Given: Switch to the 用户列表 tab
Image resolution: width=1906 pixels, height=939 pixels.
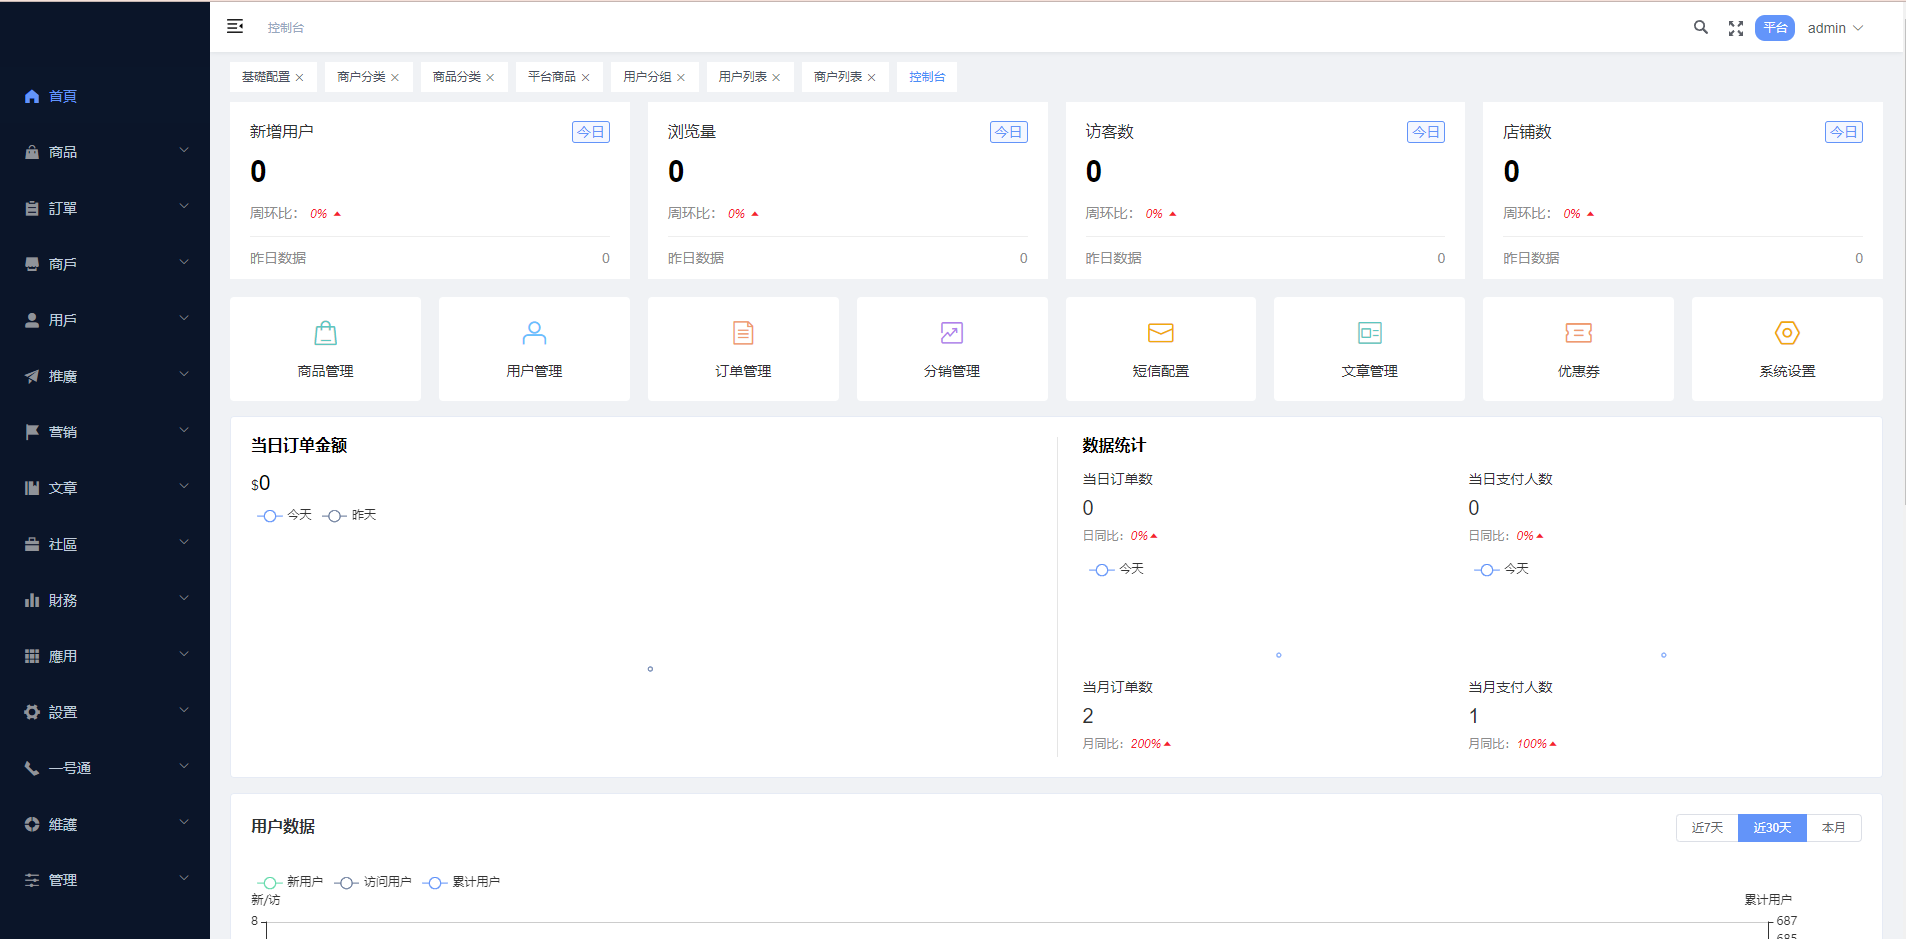Looking at the screenshot, I should click(742, 77).
